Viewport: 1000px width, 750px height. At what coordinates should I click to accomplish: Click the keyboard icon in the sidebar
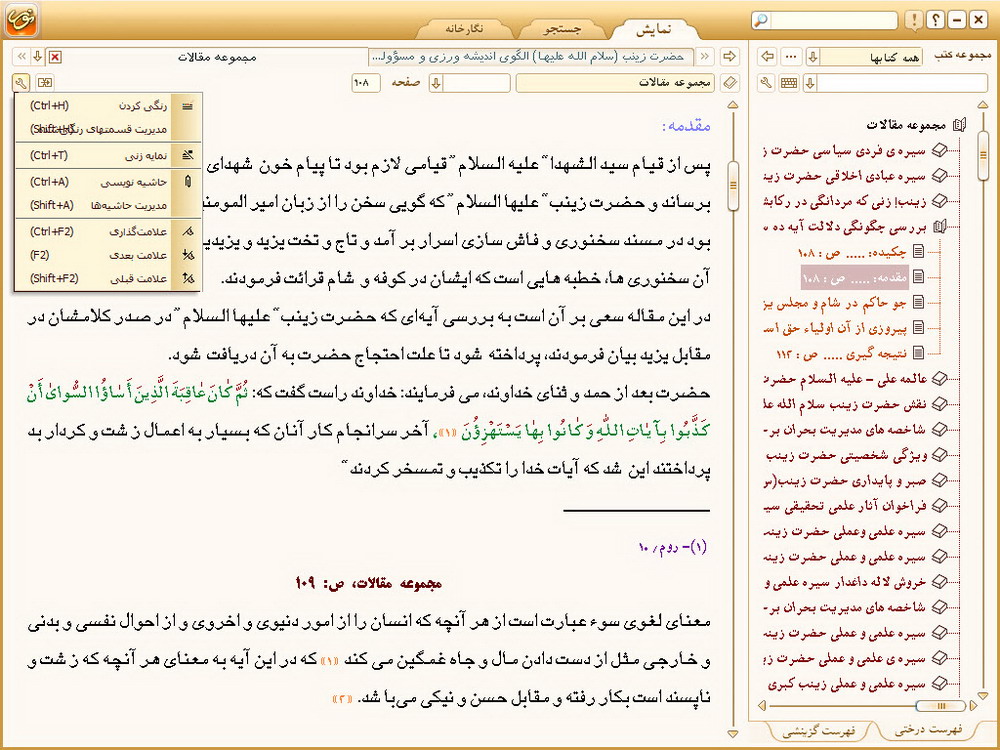click(x=789, y=82)
